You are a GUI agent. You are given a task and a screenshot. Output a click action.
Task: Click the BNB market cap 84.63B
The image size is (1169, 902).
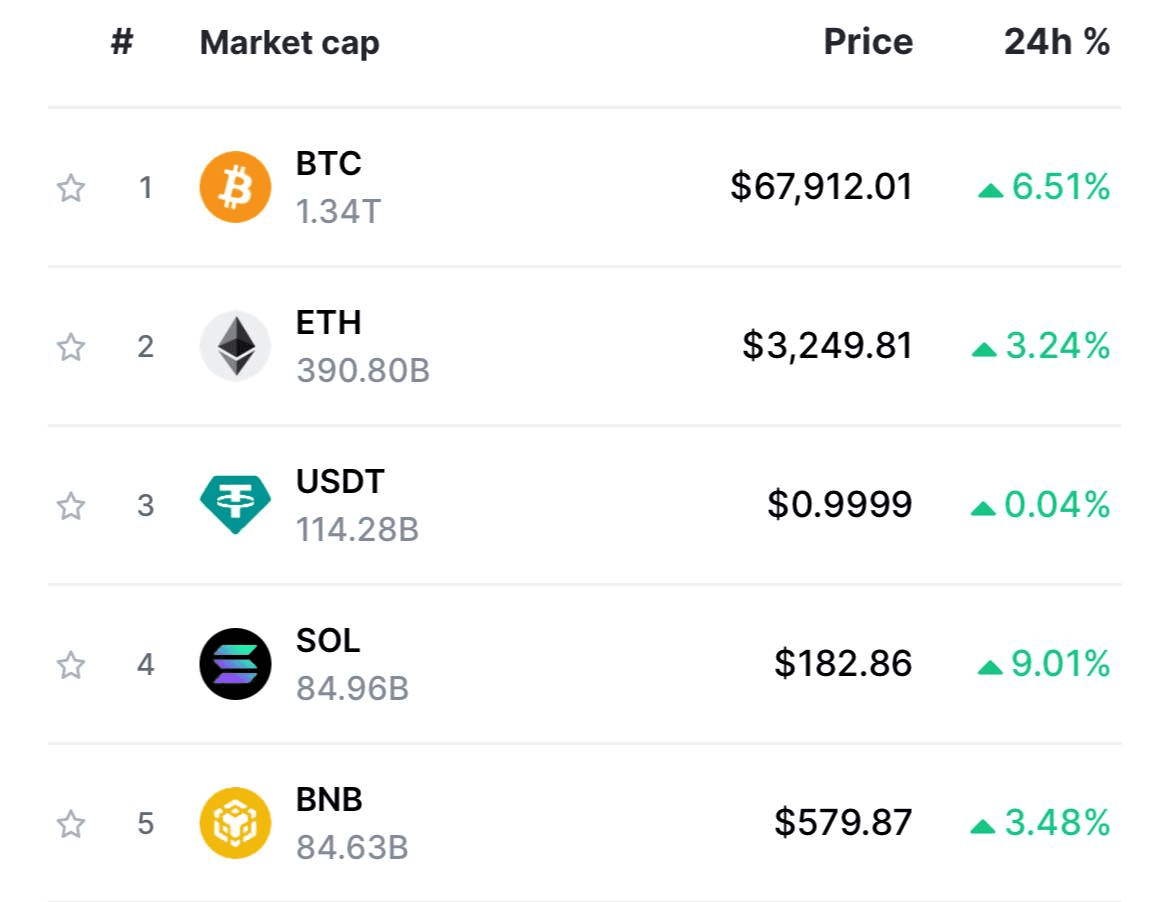(352, 848)
